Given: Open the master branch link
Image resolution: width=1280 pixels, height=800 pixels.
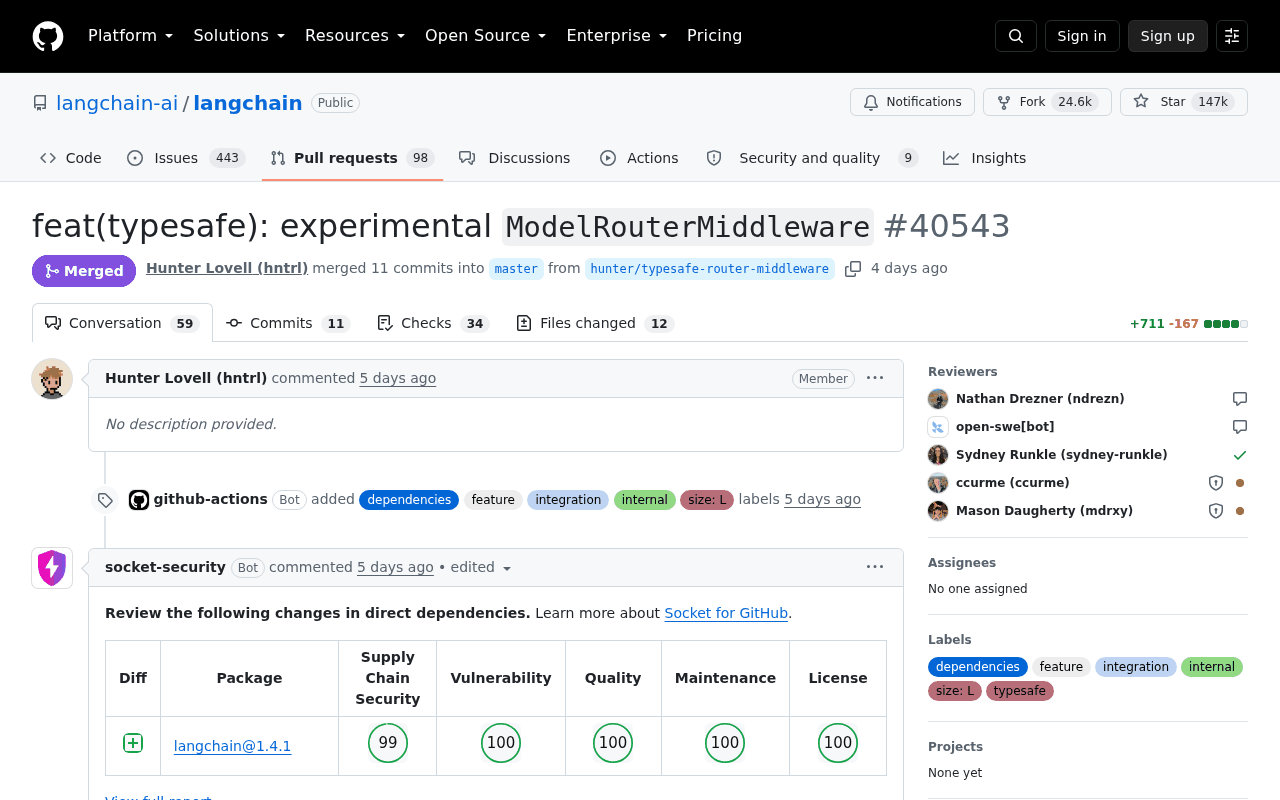Looking at the screenshot, I should click(x=516, y=269).
